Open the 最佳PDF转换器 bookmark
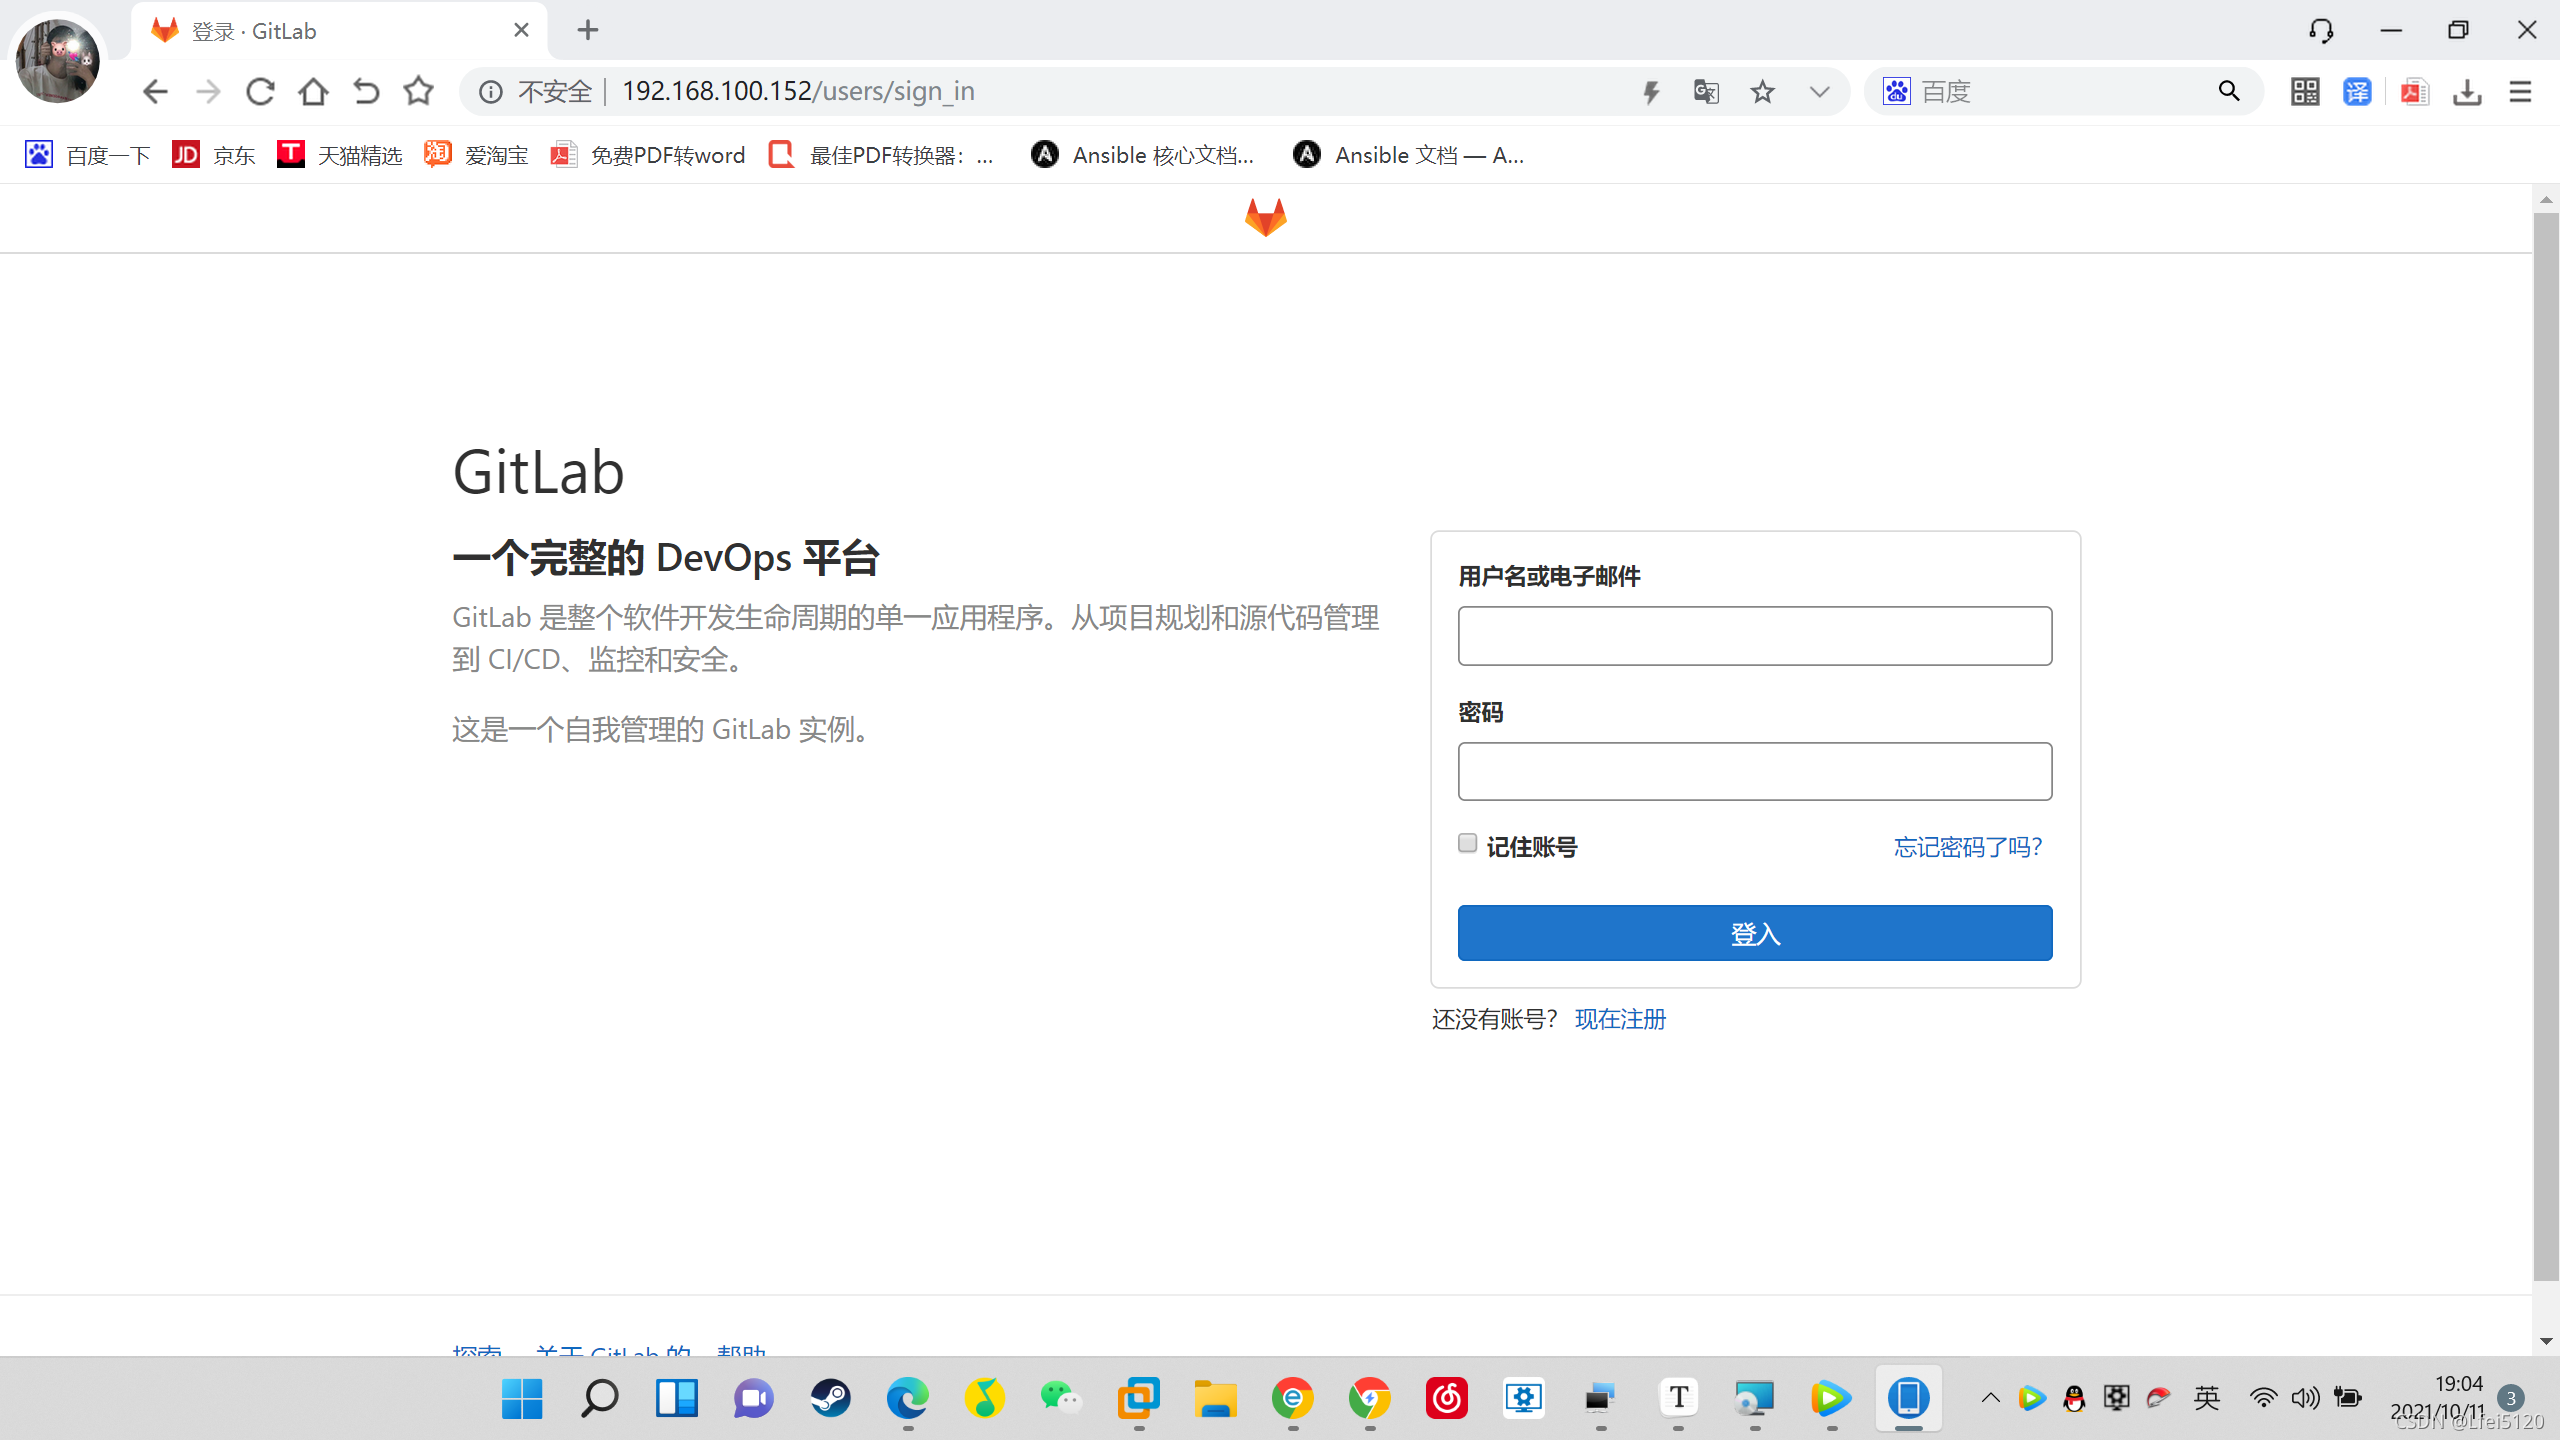Screen dimensions: 2560x1440 click(x=881, y=155)
